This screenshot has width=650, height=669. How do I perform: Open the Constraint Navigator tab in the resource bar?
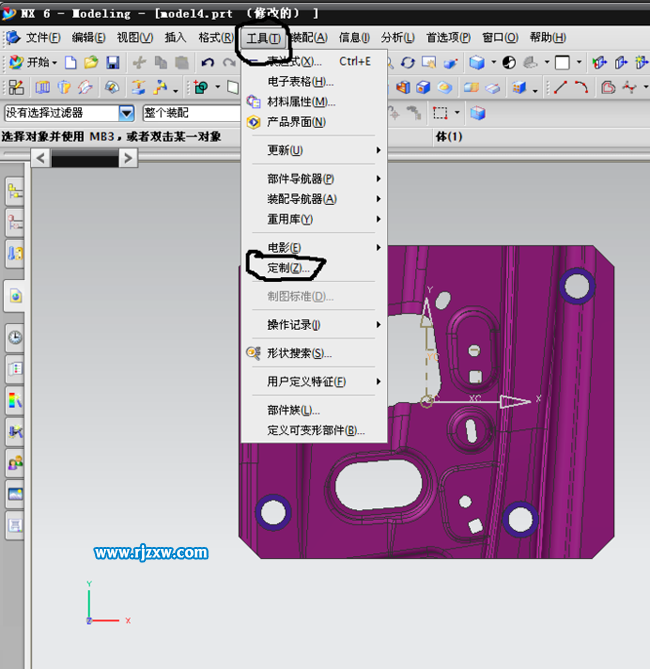pyautogui.click(x=15, y=222)
